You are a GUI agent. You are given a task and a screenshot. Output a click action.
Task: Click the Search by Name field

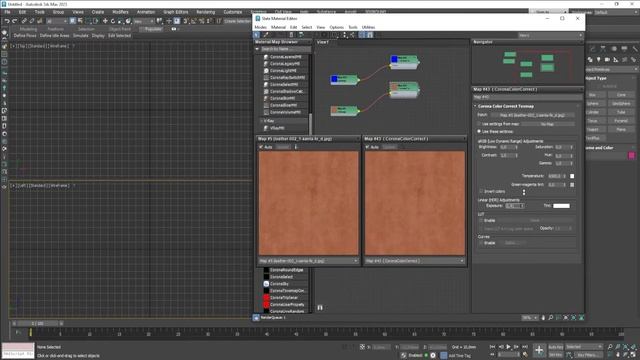[285, 49]
